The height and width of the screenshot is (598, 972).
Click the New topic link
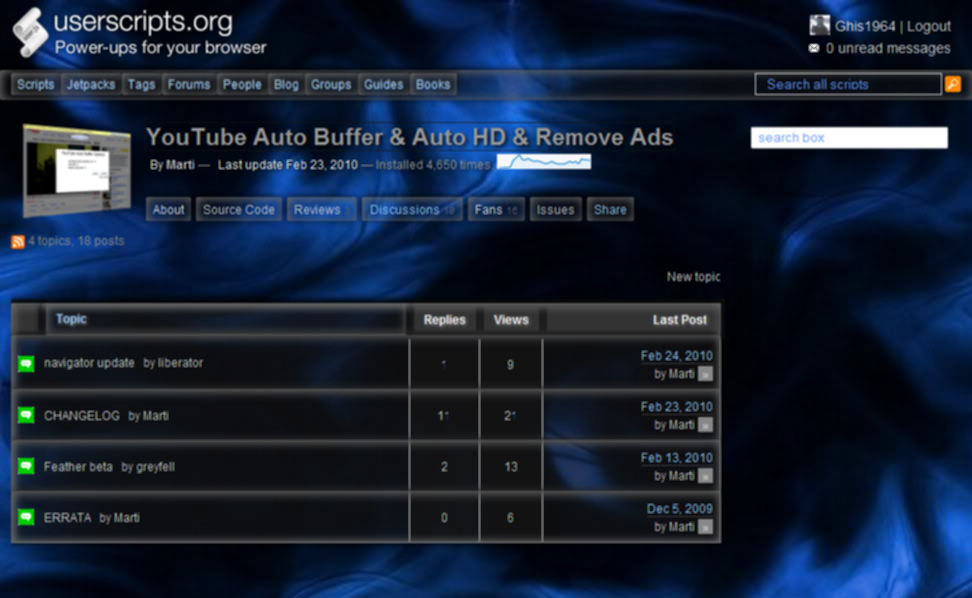pyautogui.click(x=693, y=276)
